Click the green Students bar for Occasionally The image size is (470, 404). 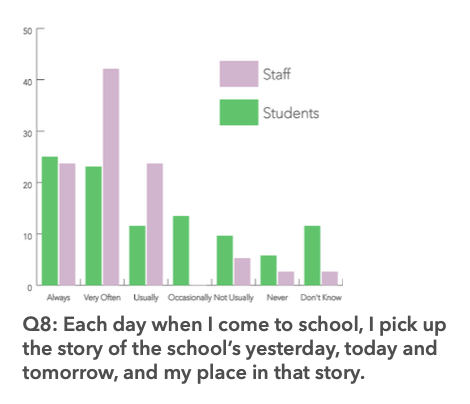(x=181, y=251)
